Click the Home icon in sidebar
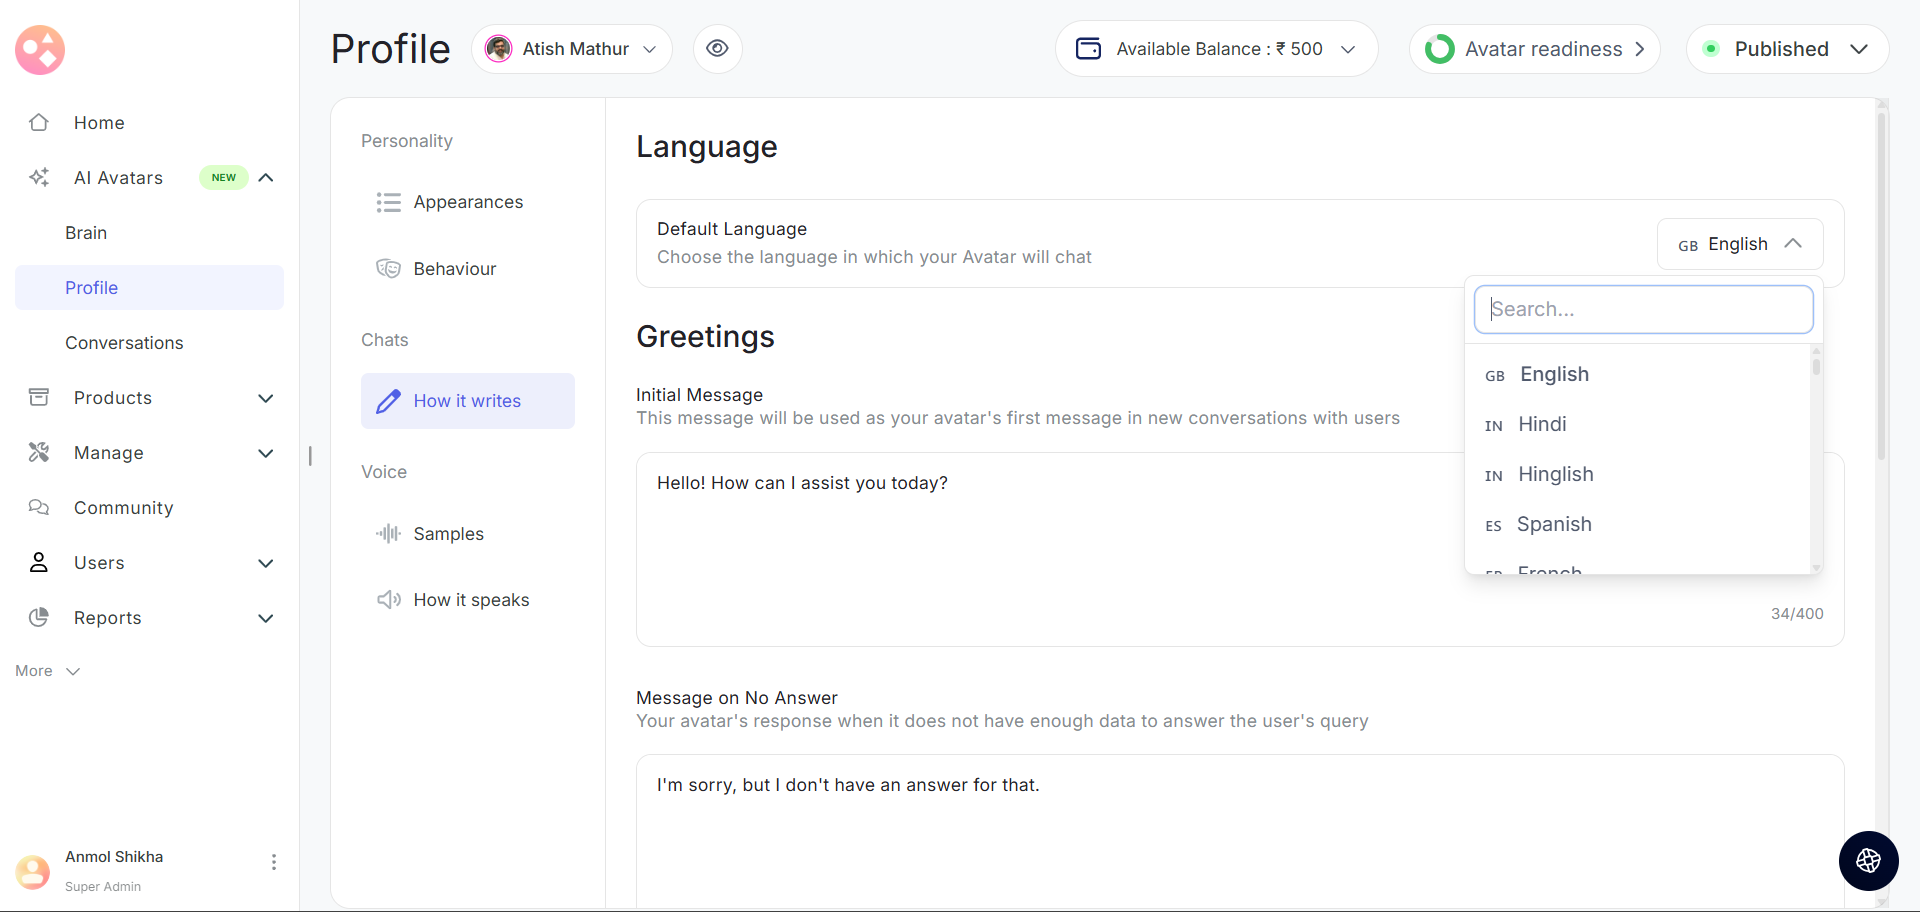Screen dimensions: 1920x912 (39, 123)
